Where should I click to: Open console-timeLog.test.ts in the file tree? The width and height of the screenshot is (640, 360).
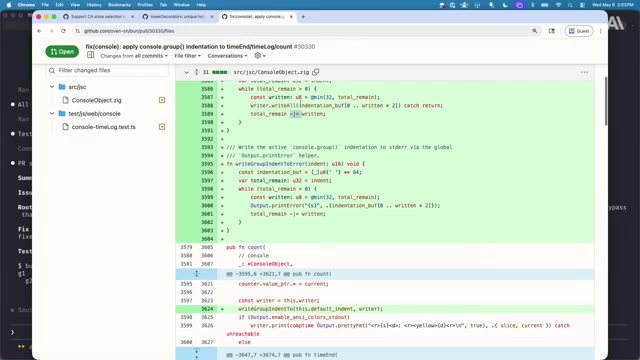click(104, 127)
